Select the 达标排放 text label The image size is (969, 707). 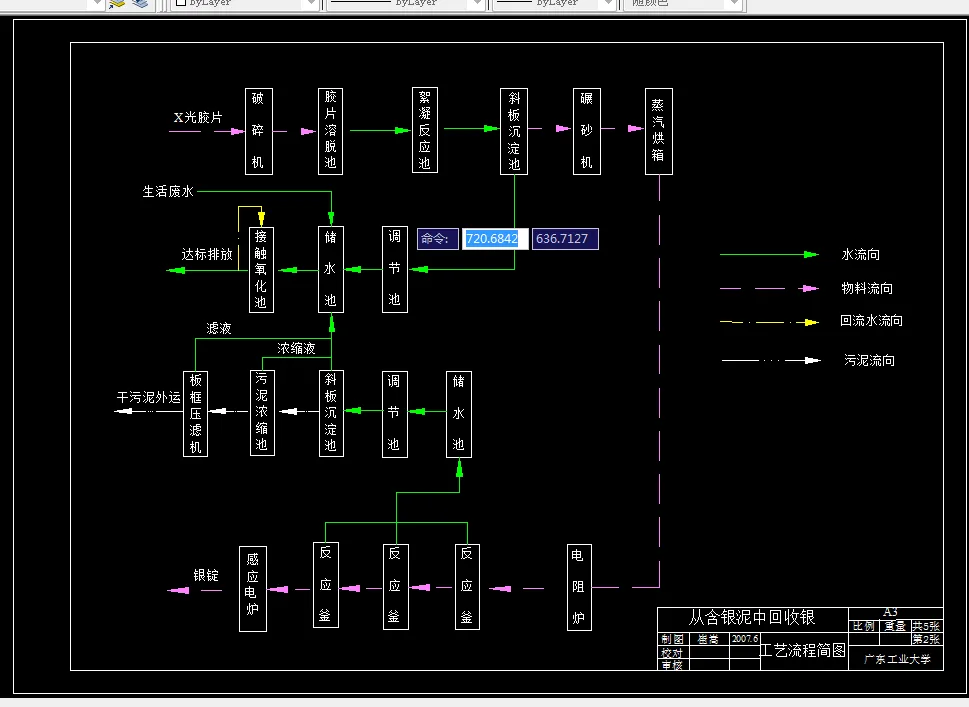pos(207,254)
